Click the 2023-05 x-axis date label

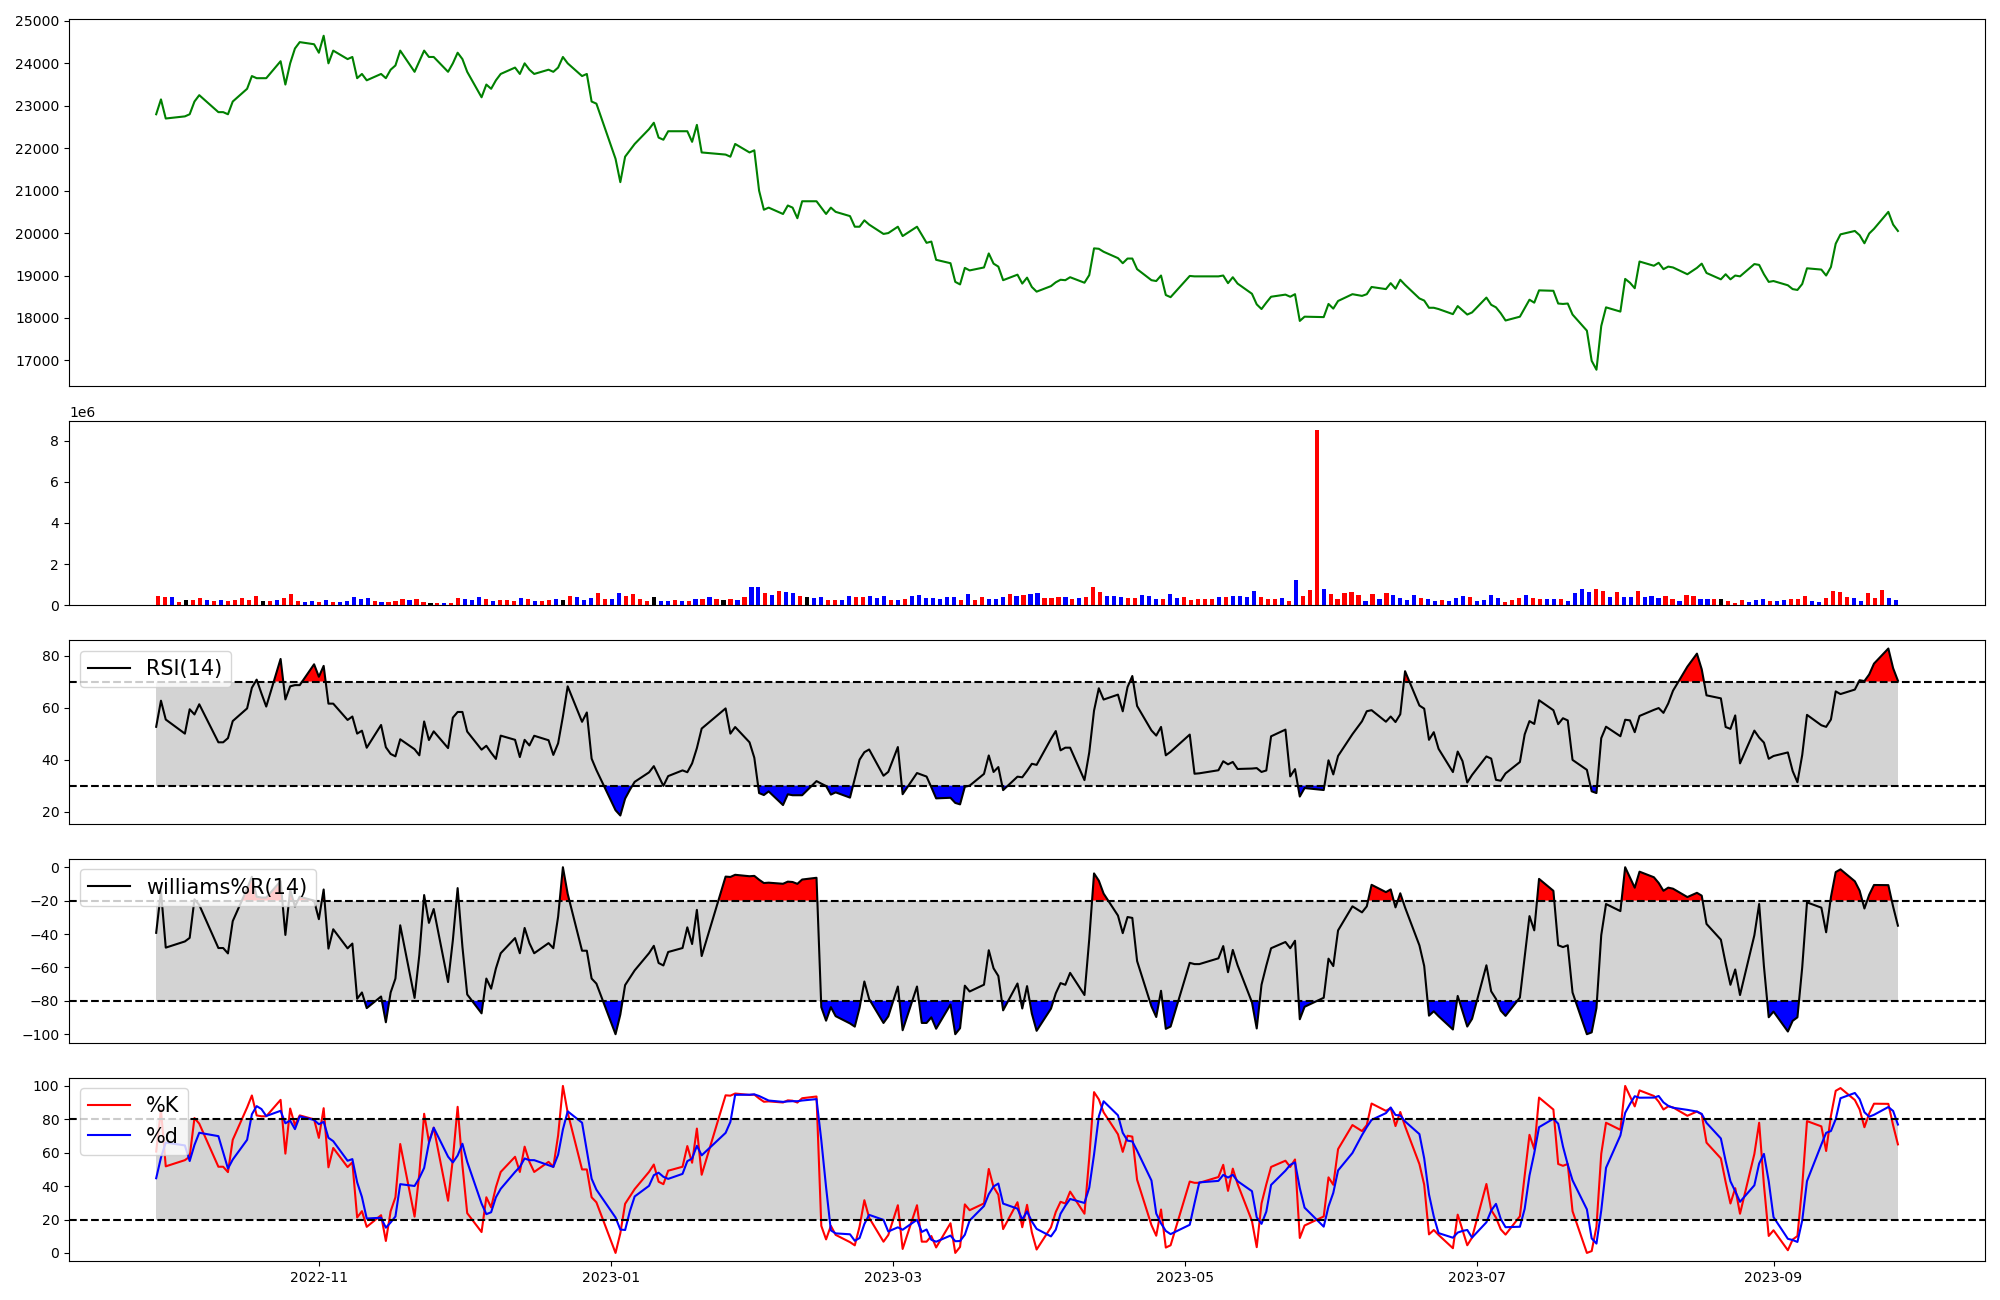point(1185,1277)
